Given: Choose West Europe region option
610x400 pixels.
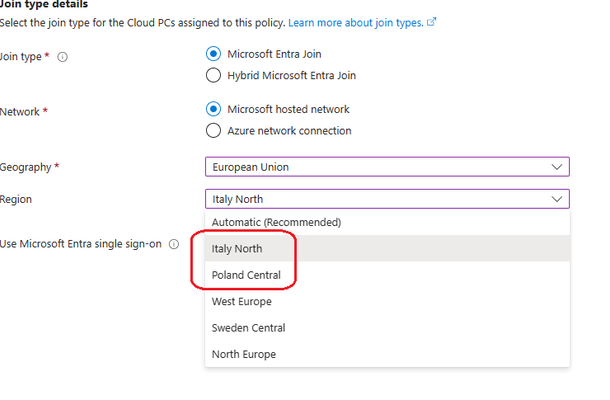Looking at the screenshot, I should pos(387,301).
